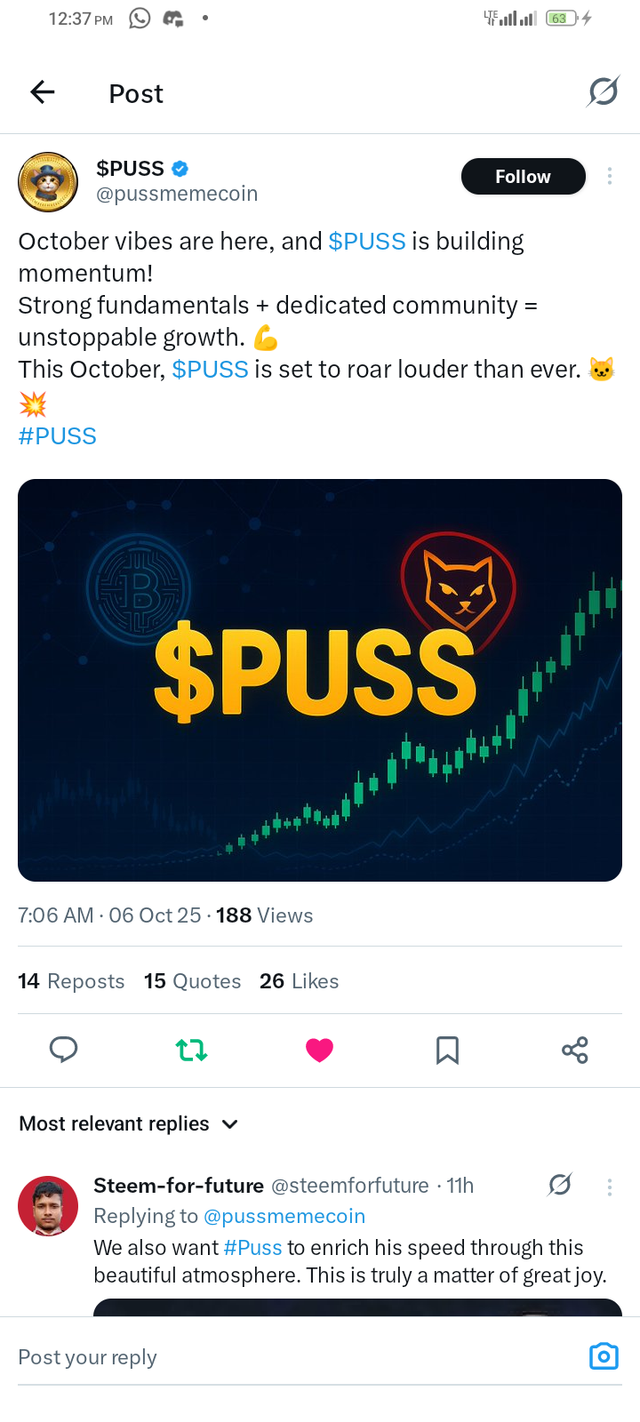Open the Steem-for-future reply's more options
This screenshot has height=1422, width=640.
point(610,1187)
